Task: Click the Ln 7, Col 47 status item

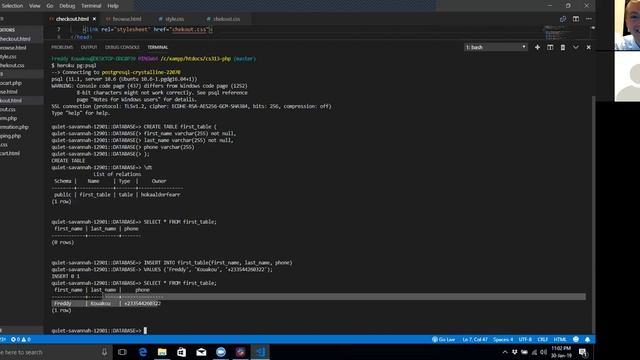Action: [475, 340]
